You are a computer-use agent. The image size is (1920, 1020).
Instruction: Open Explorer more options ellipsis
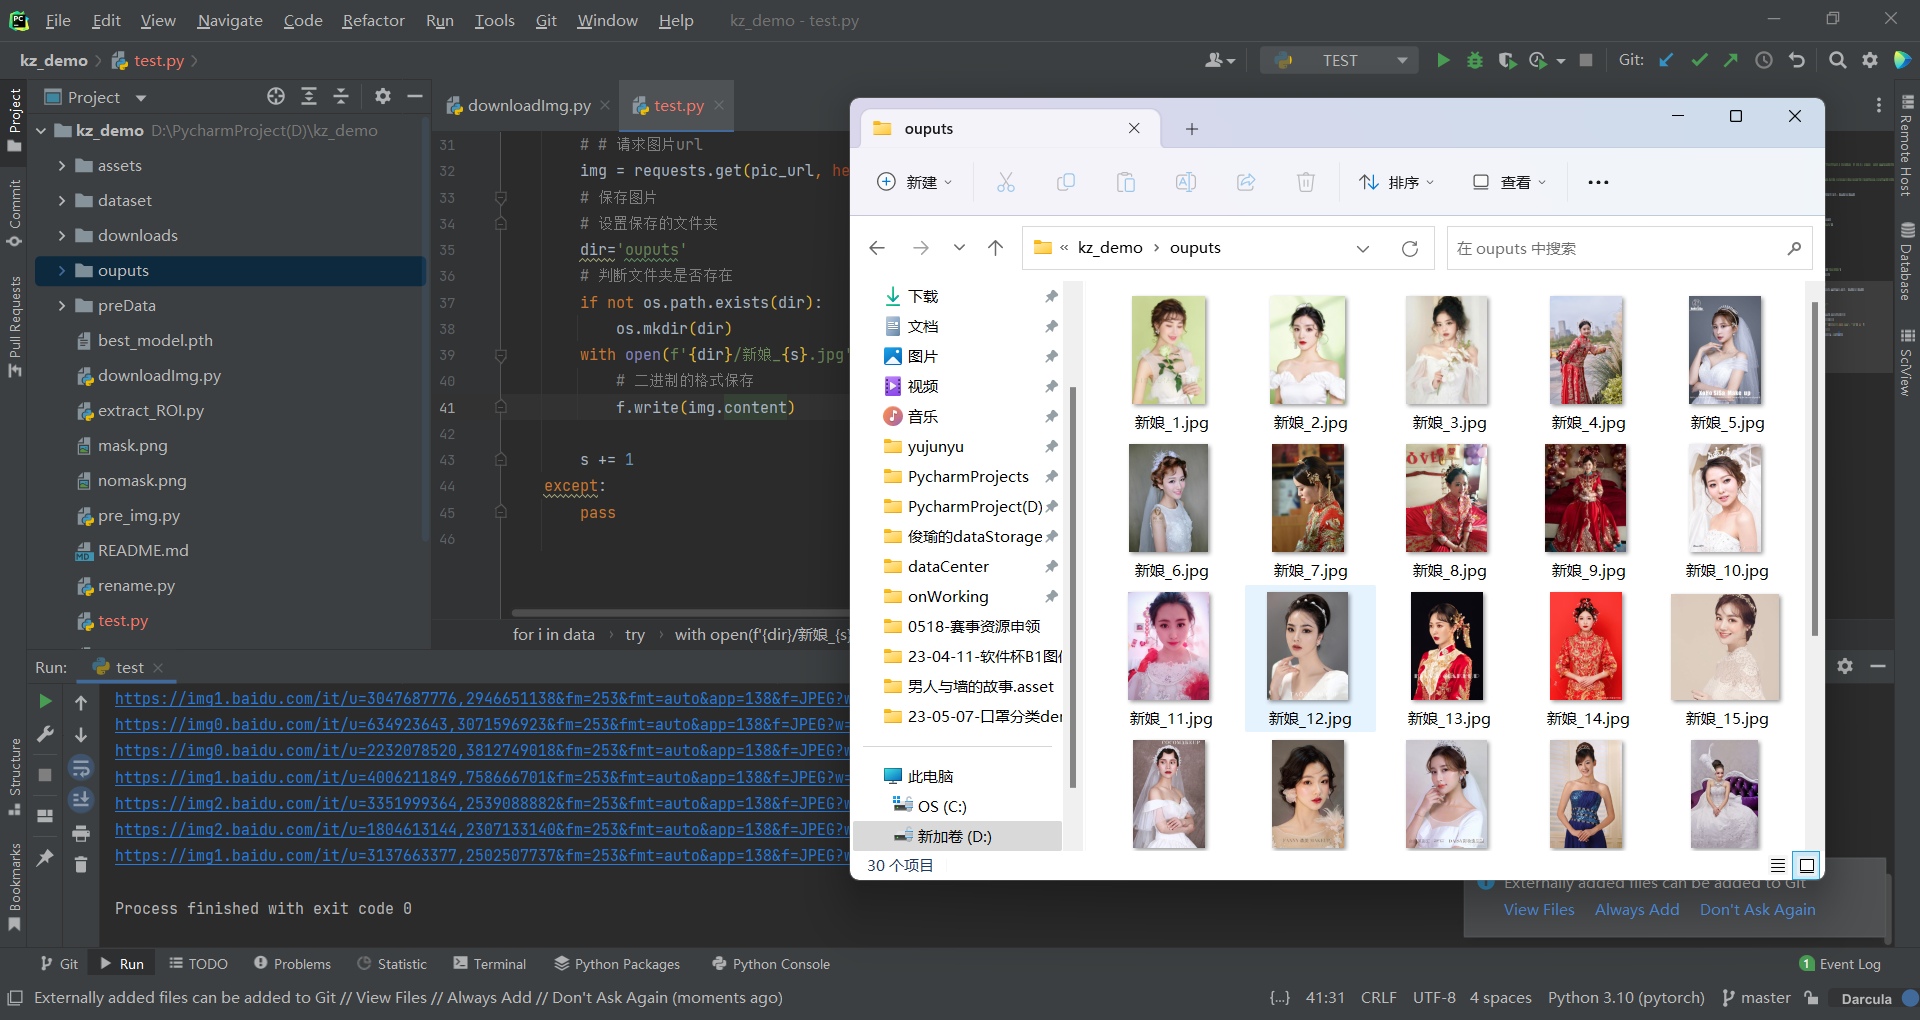[1598, 182]
